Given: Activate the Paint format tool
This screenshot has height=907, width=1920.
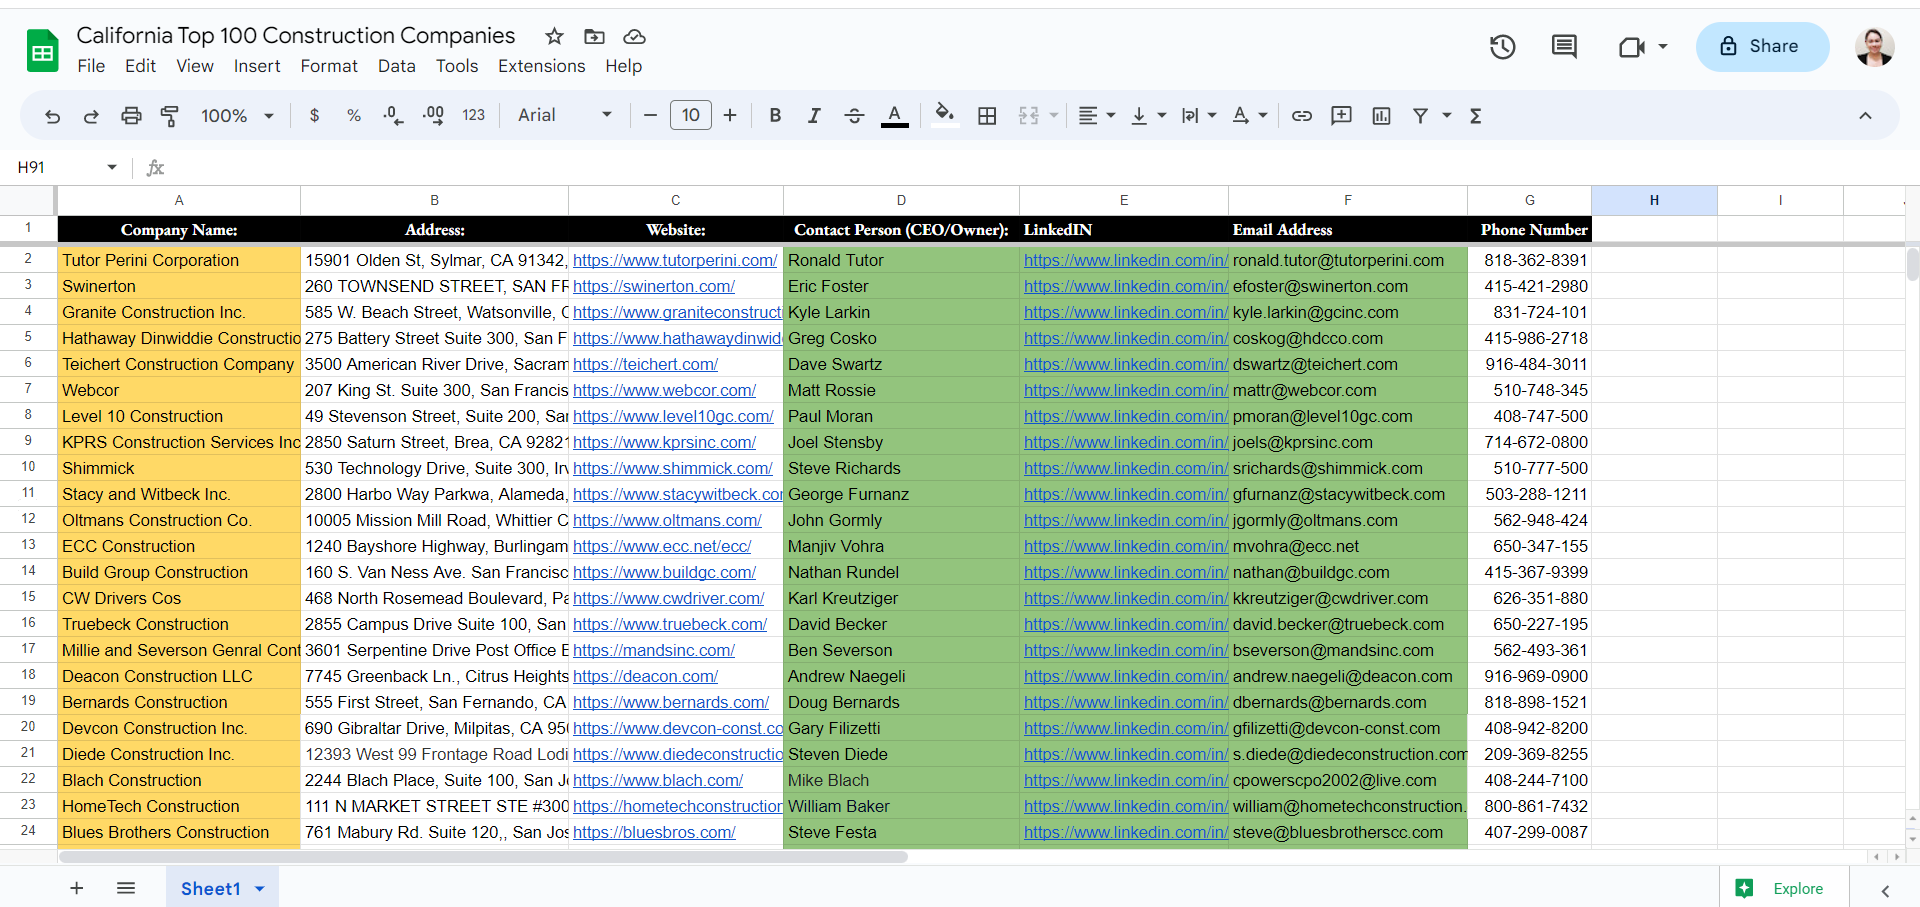Looking at the screenshot, I should pyautogui.click(x=170, y=116).
